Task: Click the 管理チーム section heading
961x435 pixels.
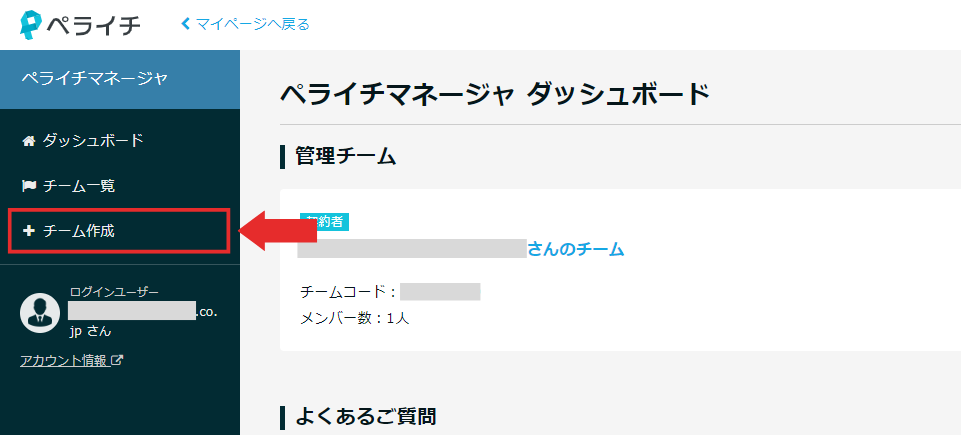Action: pos(346,156)
